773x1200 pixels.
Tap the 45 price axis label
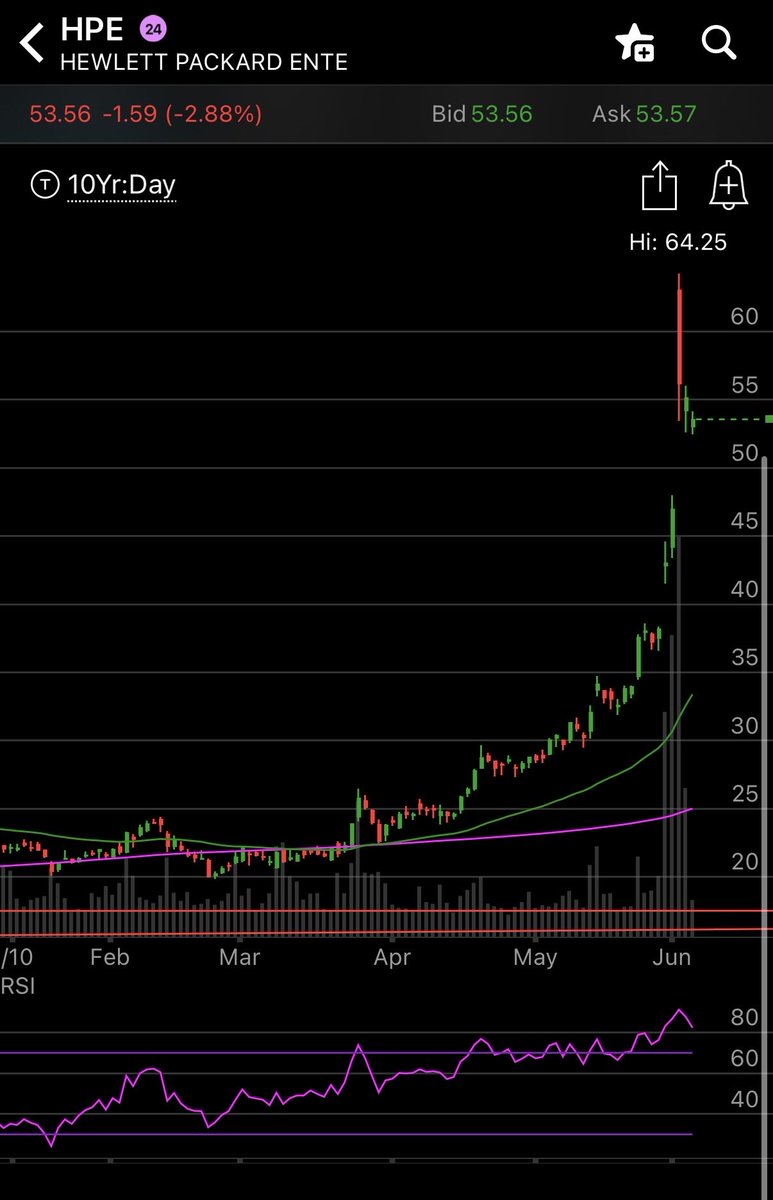pos(744,521)
